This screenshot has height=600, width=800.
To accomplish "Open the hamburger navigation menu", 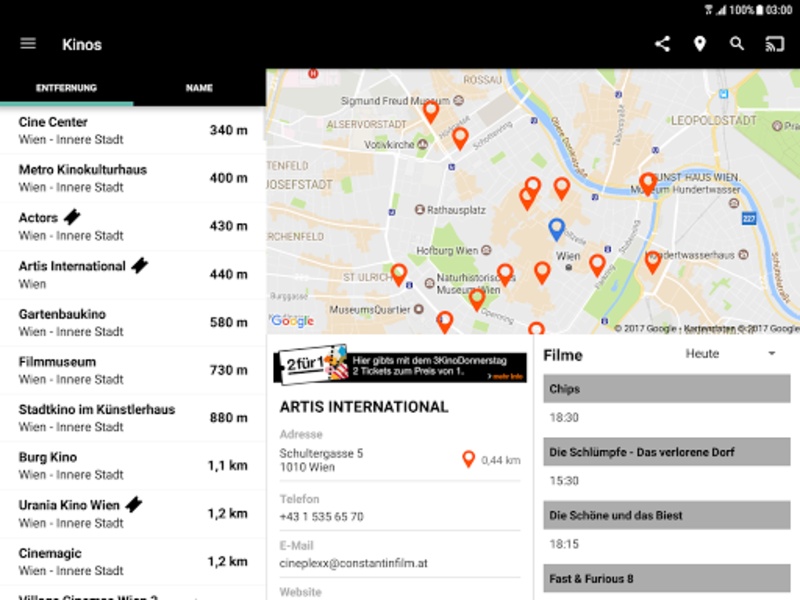I will [x=28, y=44].
